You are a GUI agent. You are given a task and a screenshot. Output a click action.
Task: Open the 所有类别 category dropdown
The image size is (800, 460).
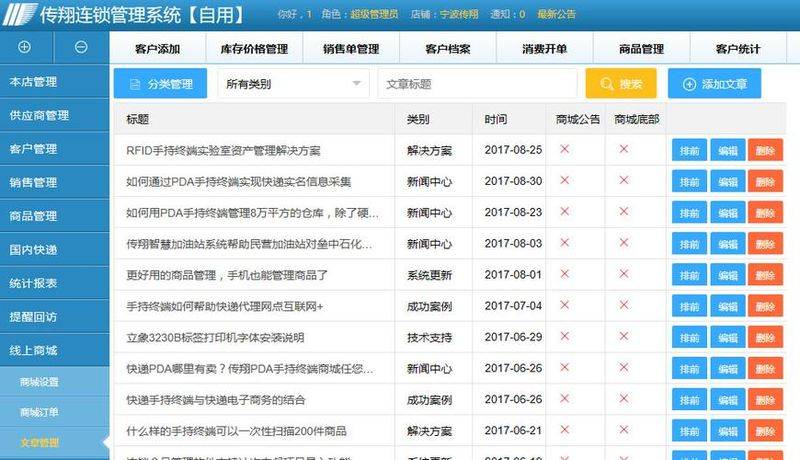(293, 84)
